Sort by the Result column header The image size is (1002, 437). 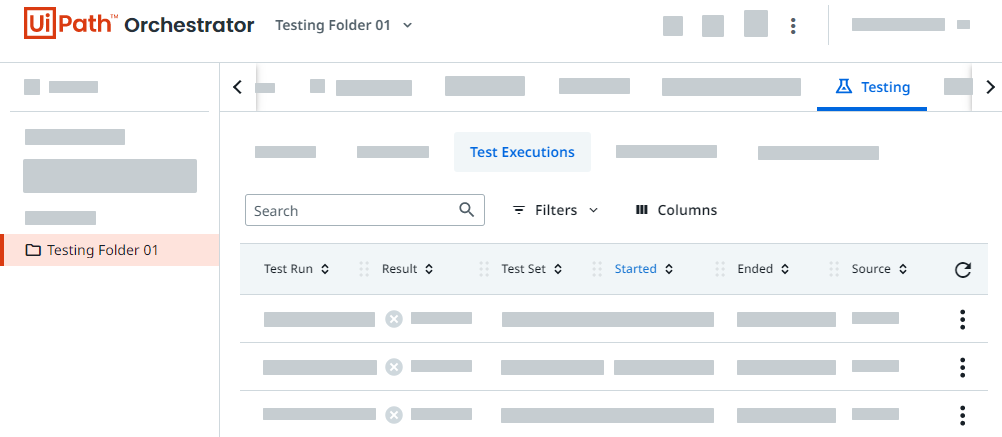pyautogui.click(x=407, y=269)
